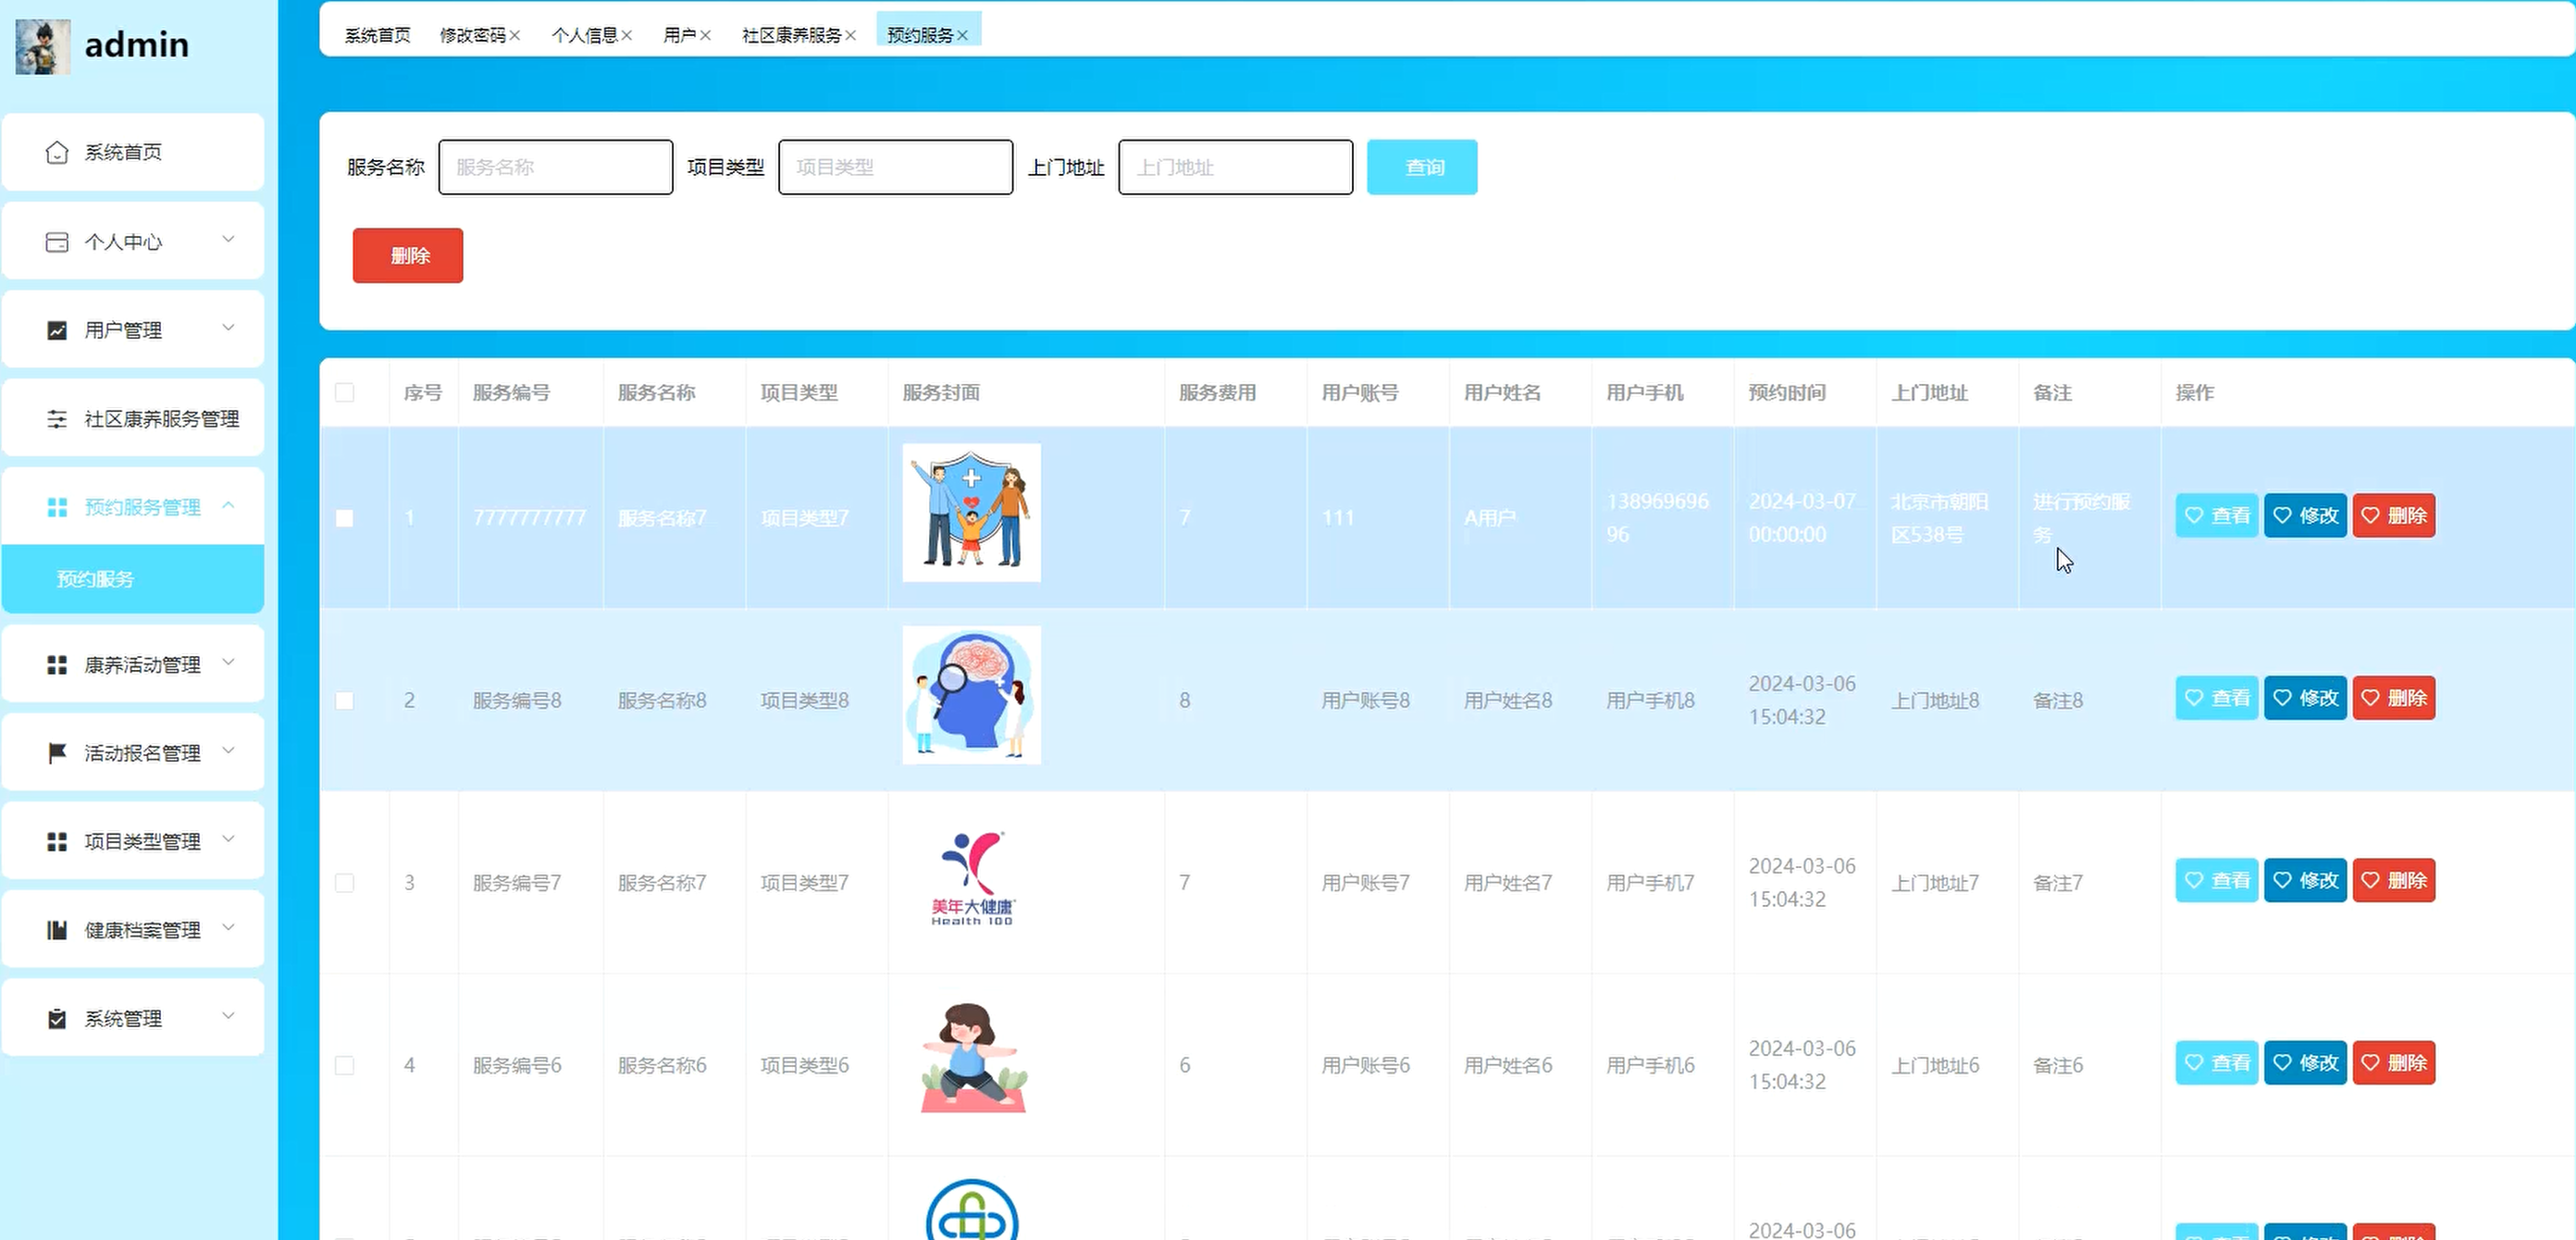Expand the 用户管理 menu chevron
2576x1240 pixels.
pos(228,327)
